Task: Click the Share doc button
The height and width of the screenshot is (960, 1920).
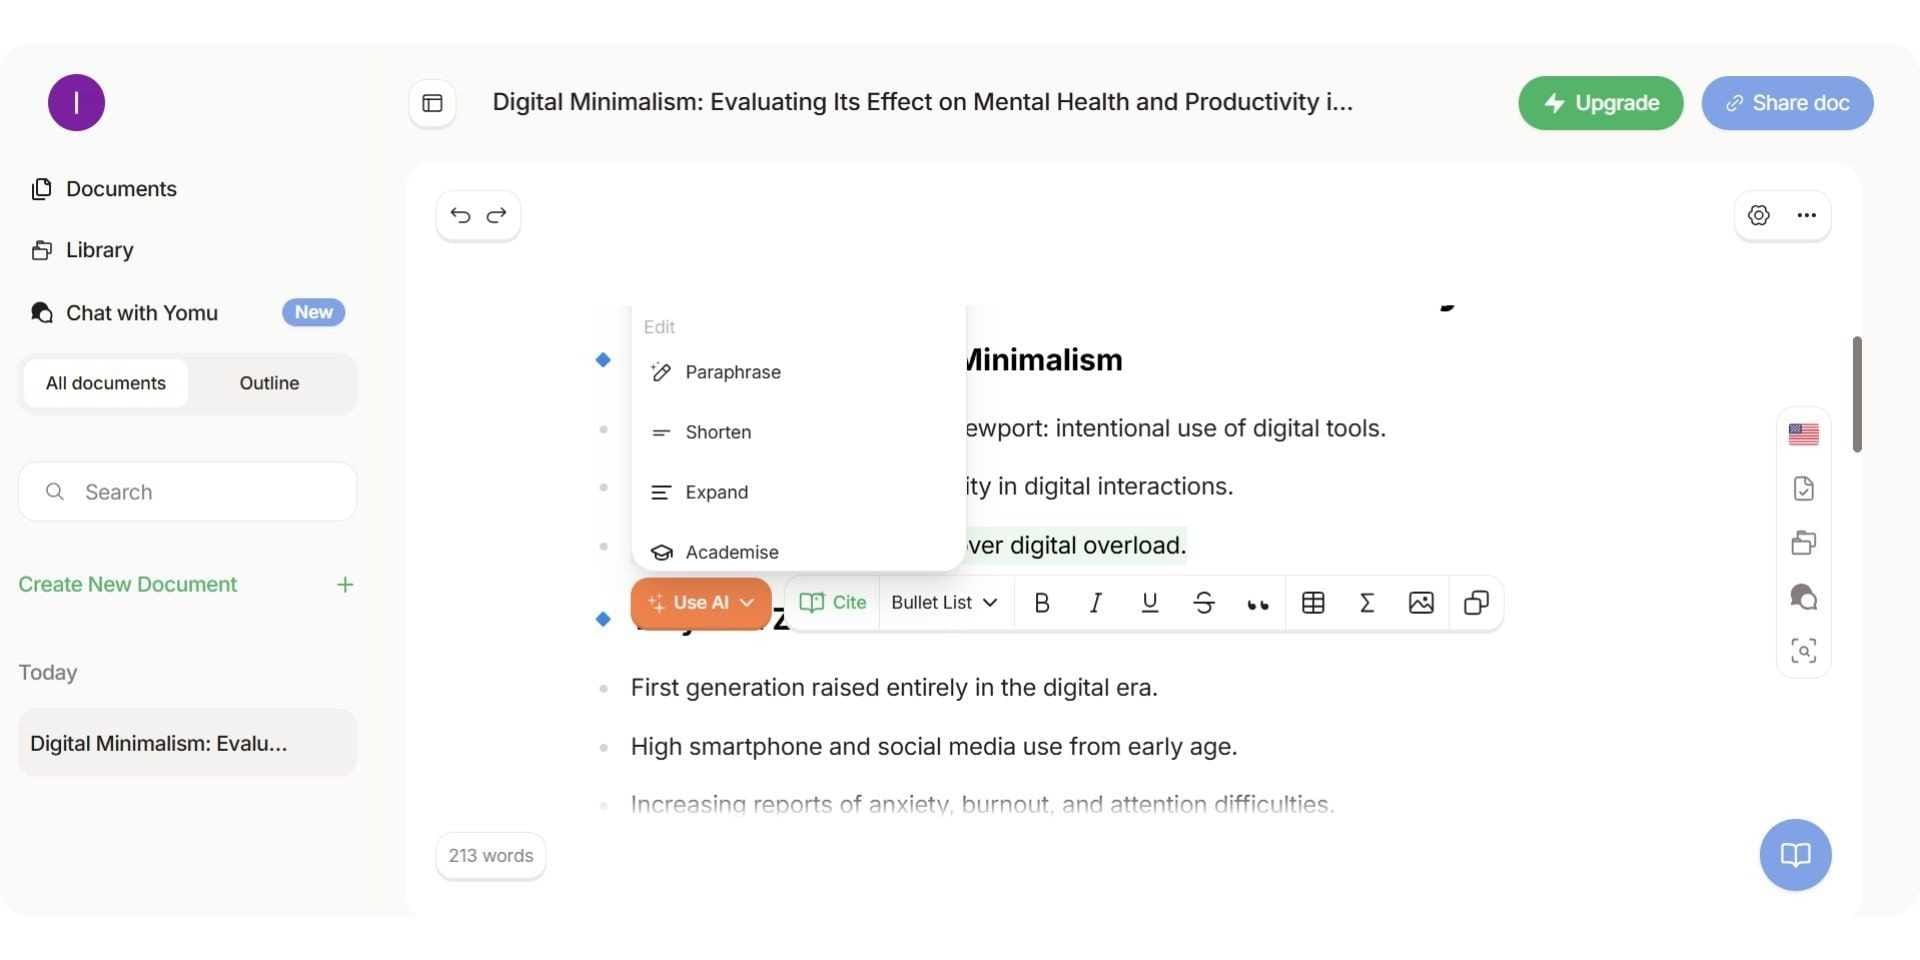Action: coord(1787,103)
